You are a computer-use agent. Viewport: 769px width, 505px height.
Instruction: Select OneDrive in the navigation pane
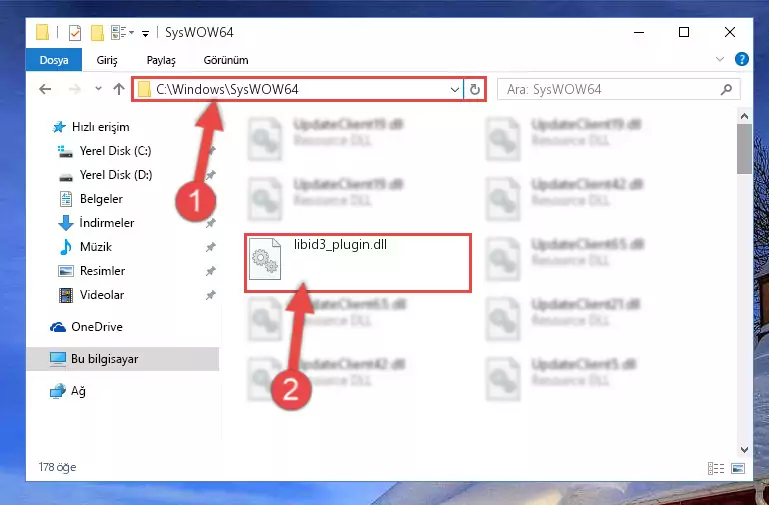(97, 327)
